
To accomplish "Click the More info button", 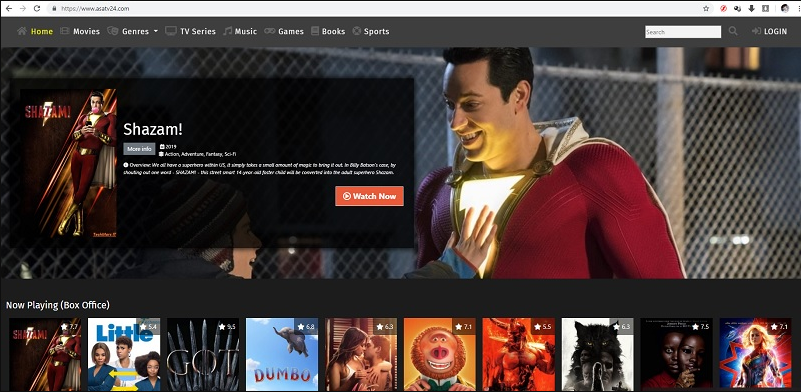I will (x=139, y=149).
